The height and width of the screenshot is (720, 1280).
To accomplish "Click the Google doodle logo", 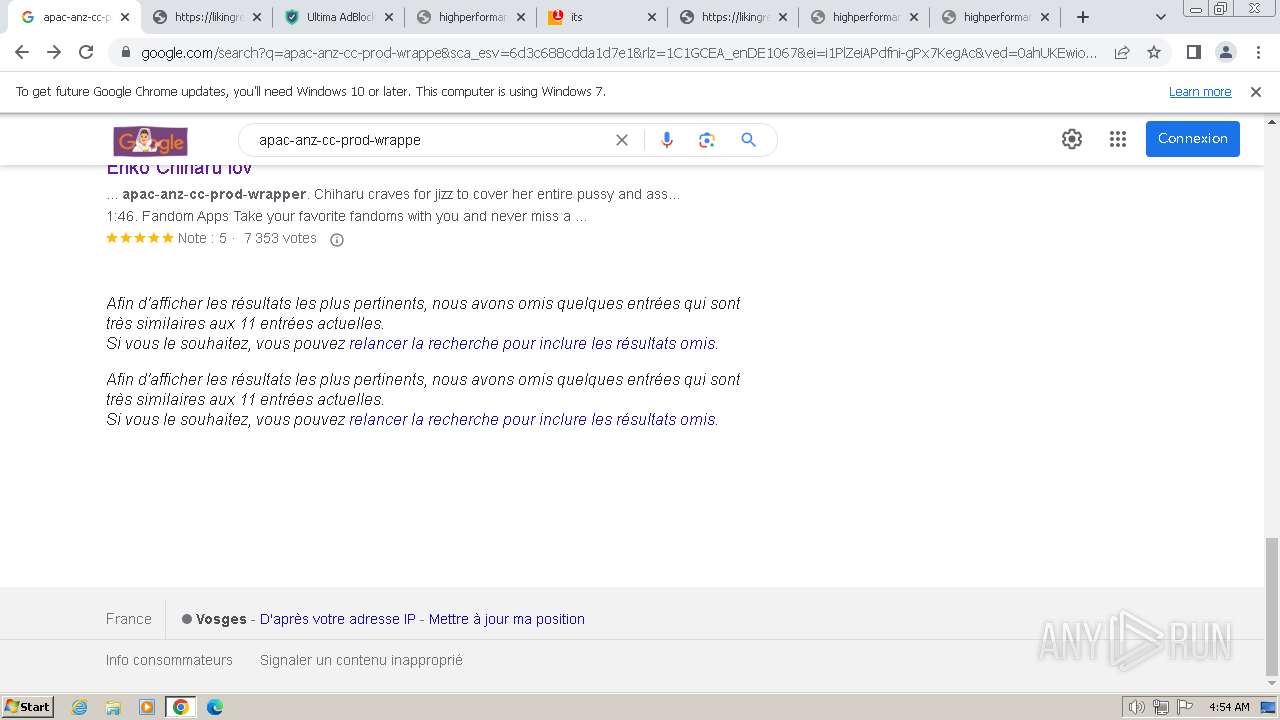I will (x=151, y=141).
